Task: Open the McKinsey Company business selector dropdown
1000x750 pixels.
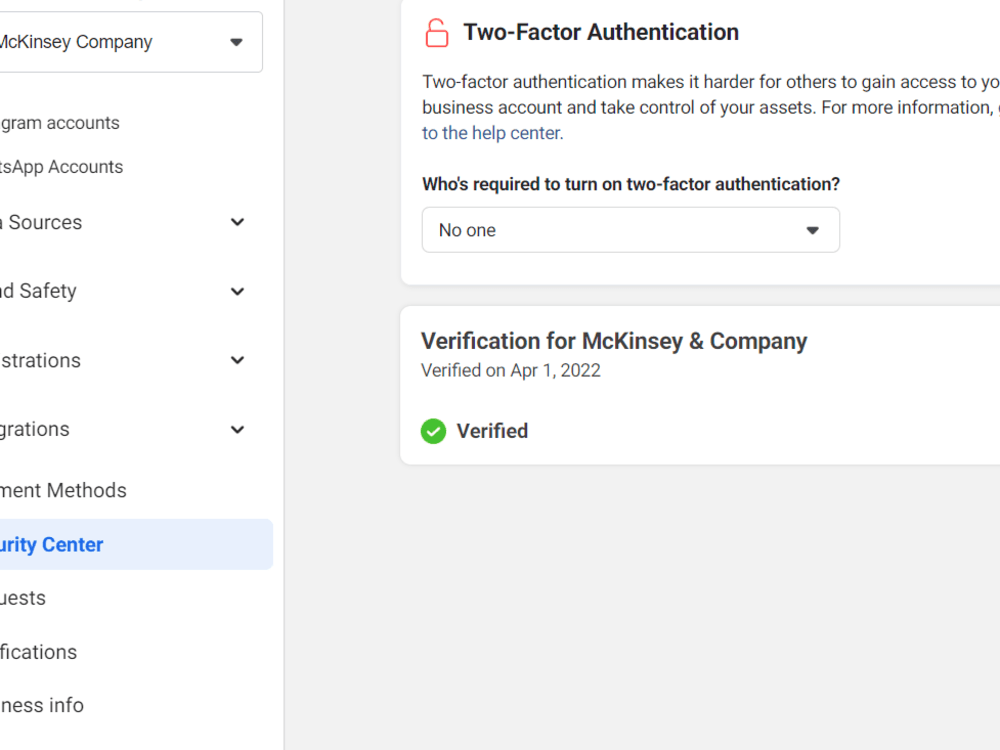Action: click(x=128, y=42)
